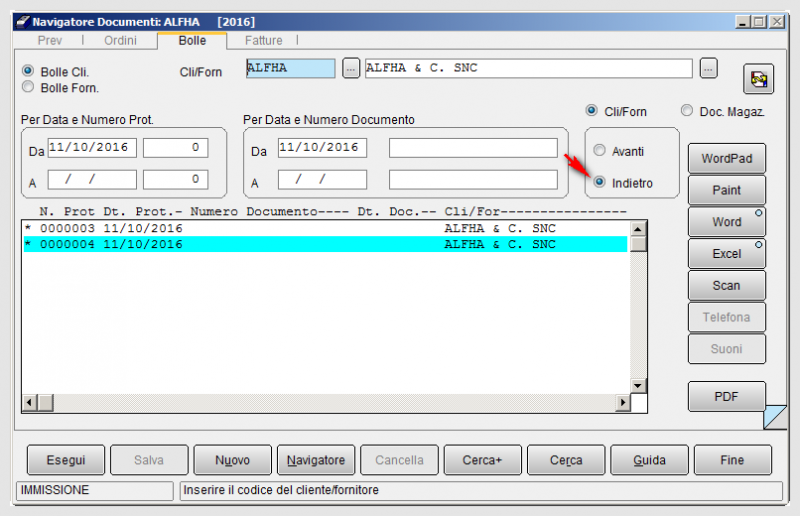Click A document number field
The image size is (800, 516).
[473, 180]
